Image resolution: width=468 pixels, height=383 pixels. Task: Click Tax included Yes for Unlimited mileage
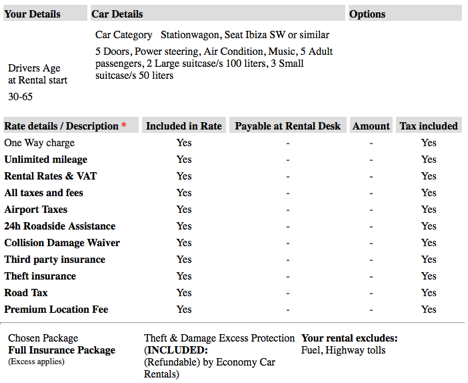point(429,159)
